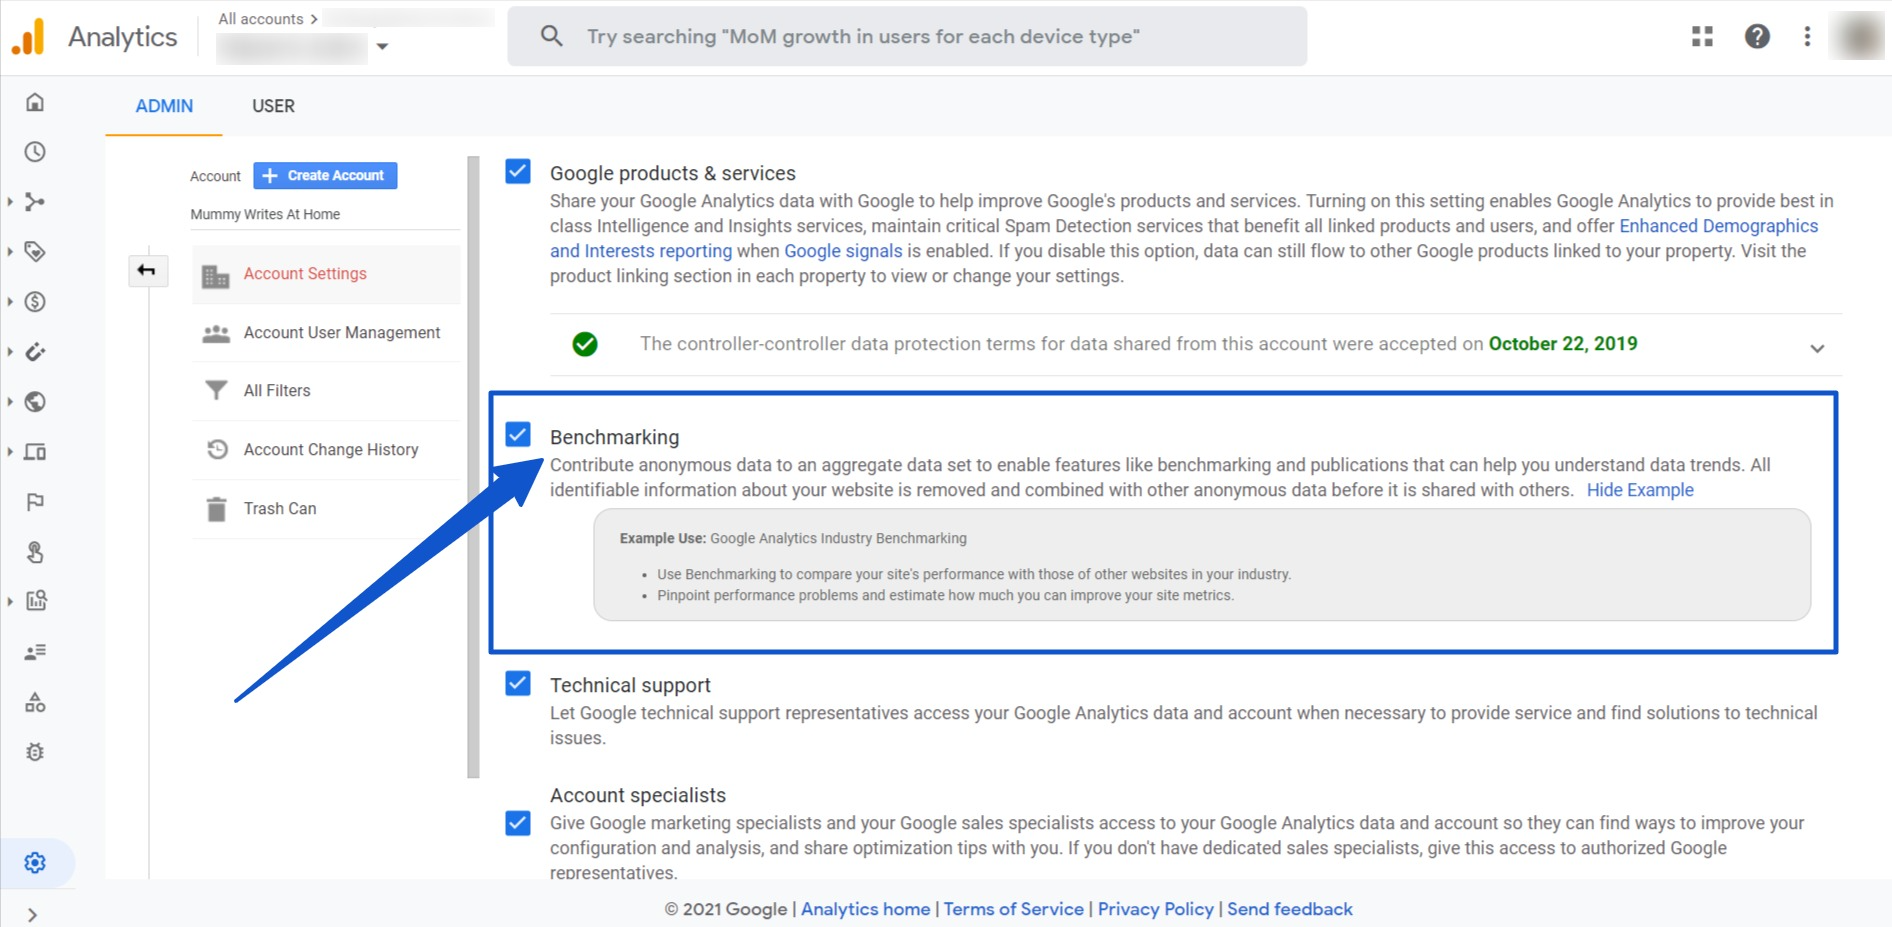
Task: Open the Analytics home footer link
Action: 865,909
